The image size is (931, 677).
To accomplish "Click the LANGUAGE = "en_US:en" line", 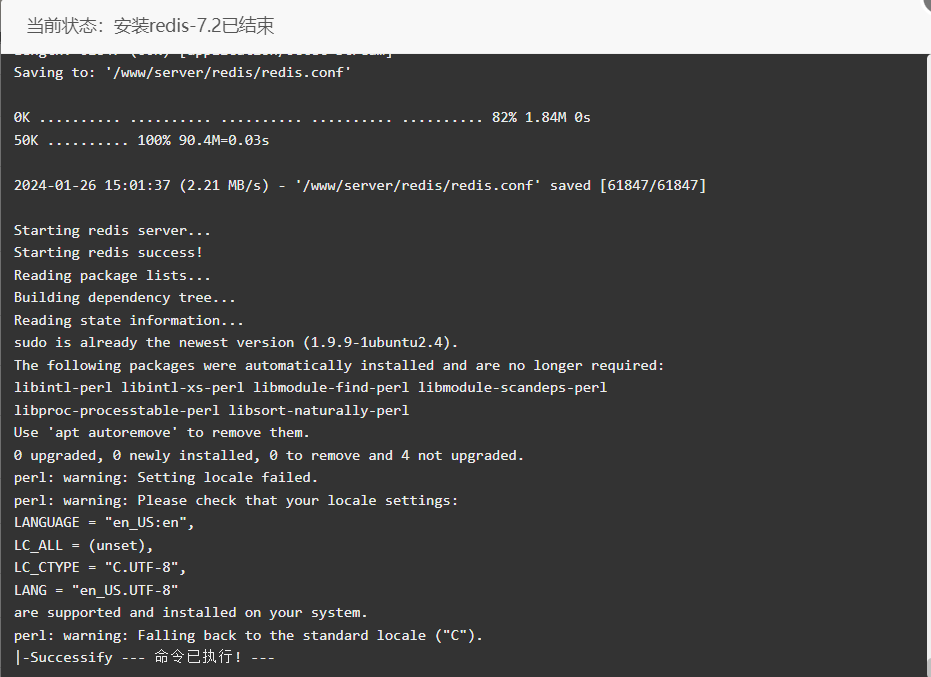I will coord(104,523).
